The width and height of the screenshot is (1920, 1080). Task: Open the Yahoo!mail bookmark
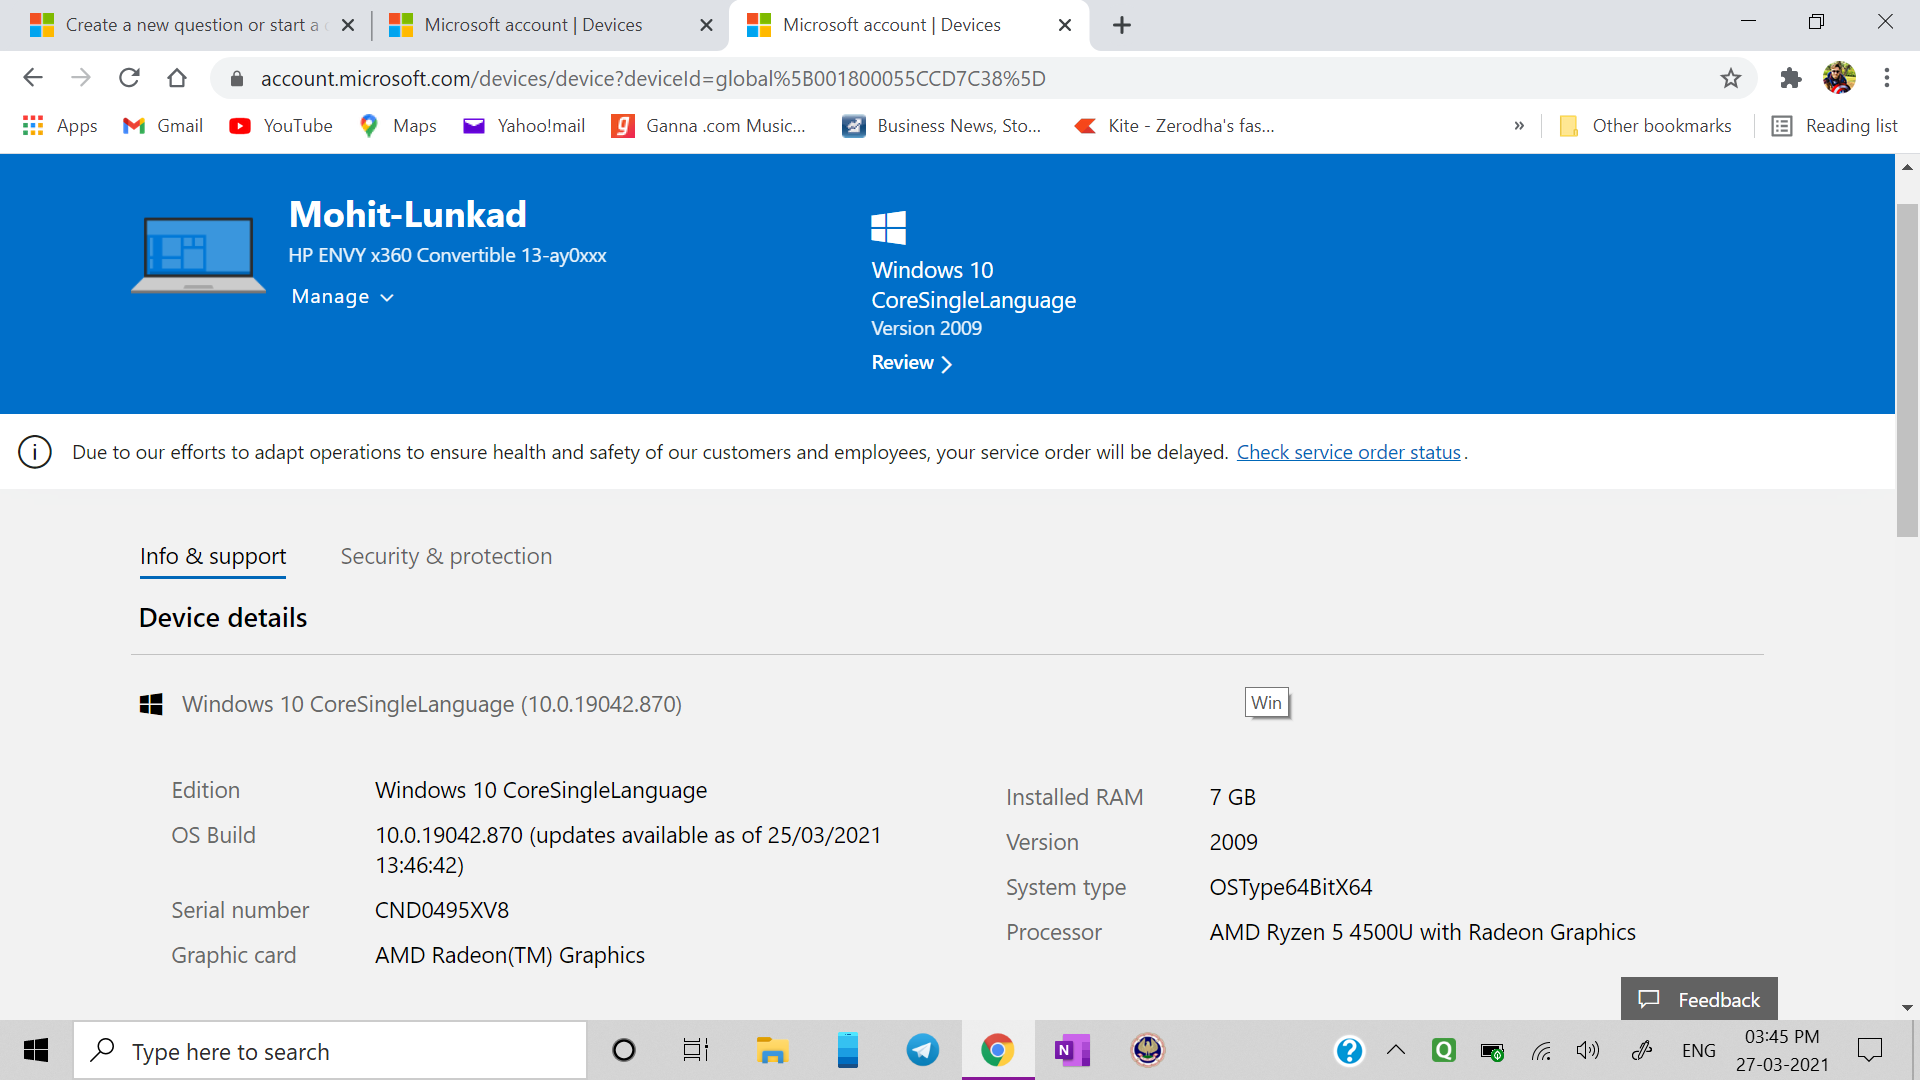[x=524, y=126]
